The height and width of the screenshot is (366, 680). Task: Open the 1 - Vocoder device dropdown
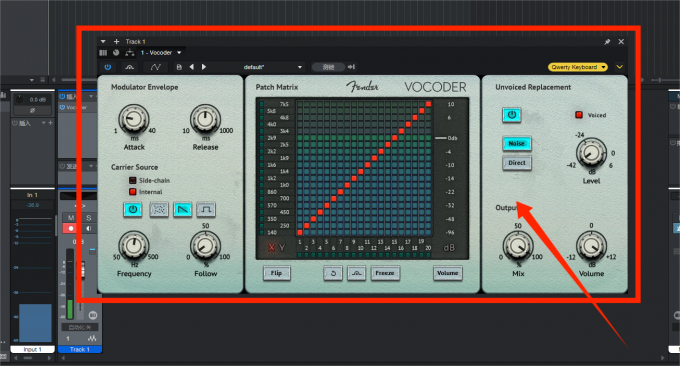(x=160, y=53)
